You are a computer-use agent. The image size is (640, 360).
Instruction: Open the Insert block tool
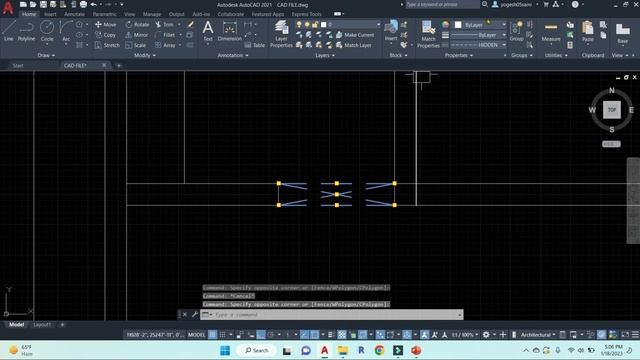(x=391, y=31)
